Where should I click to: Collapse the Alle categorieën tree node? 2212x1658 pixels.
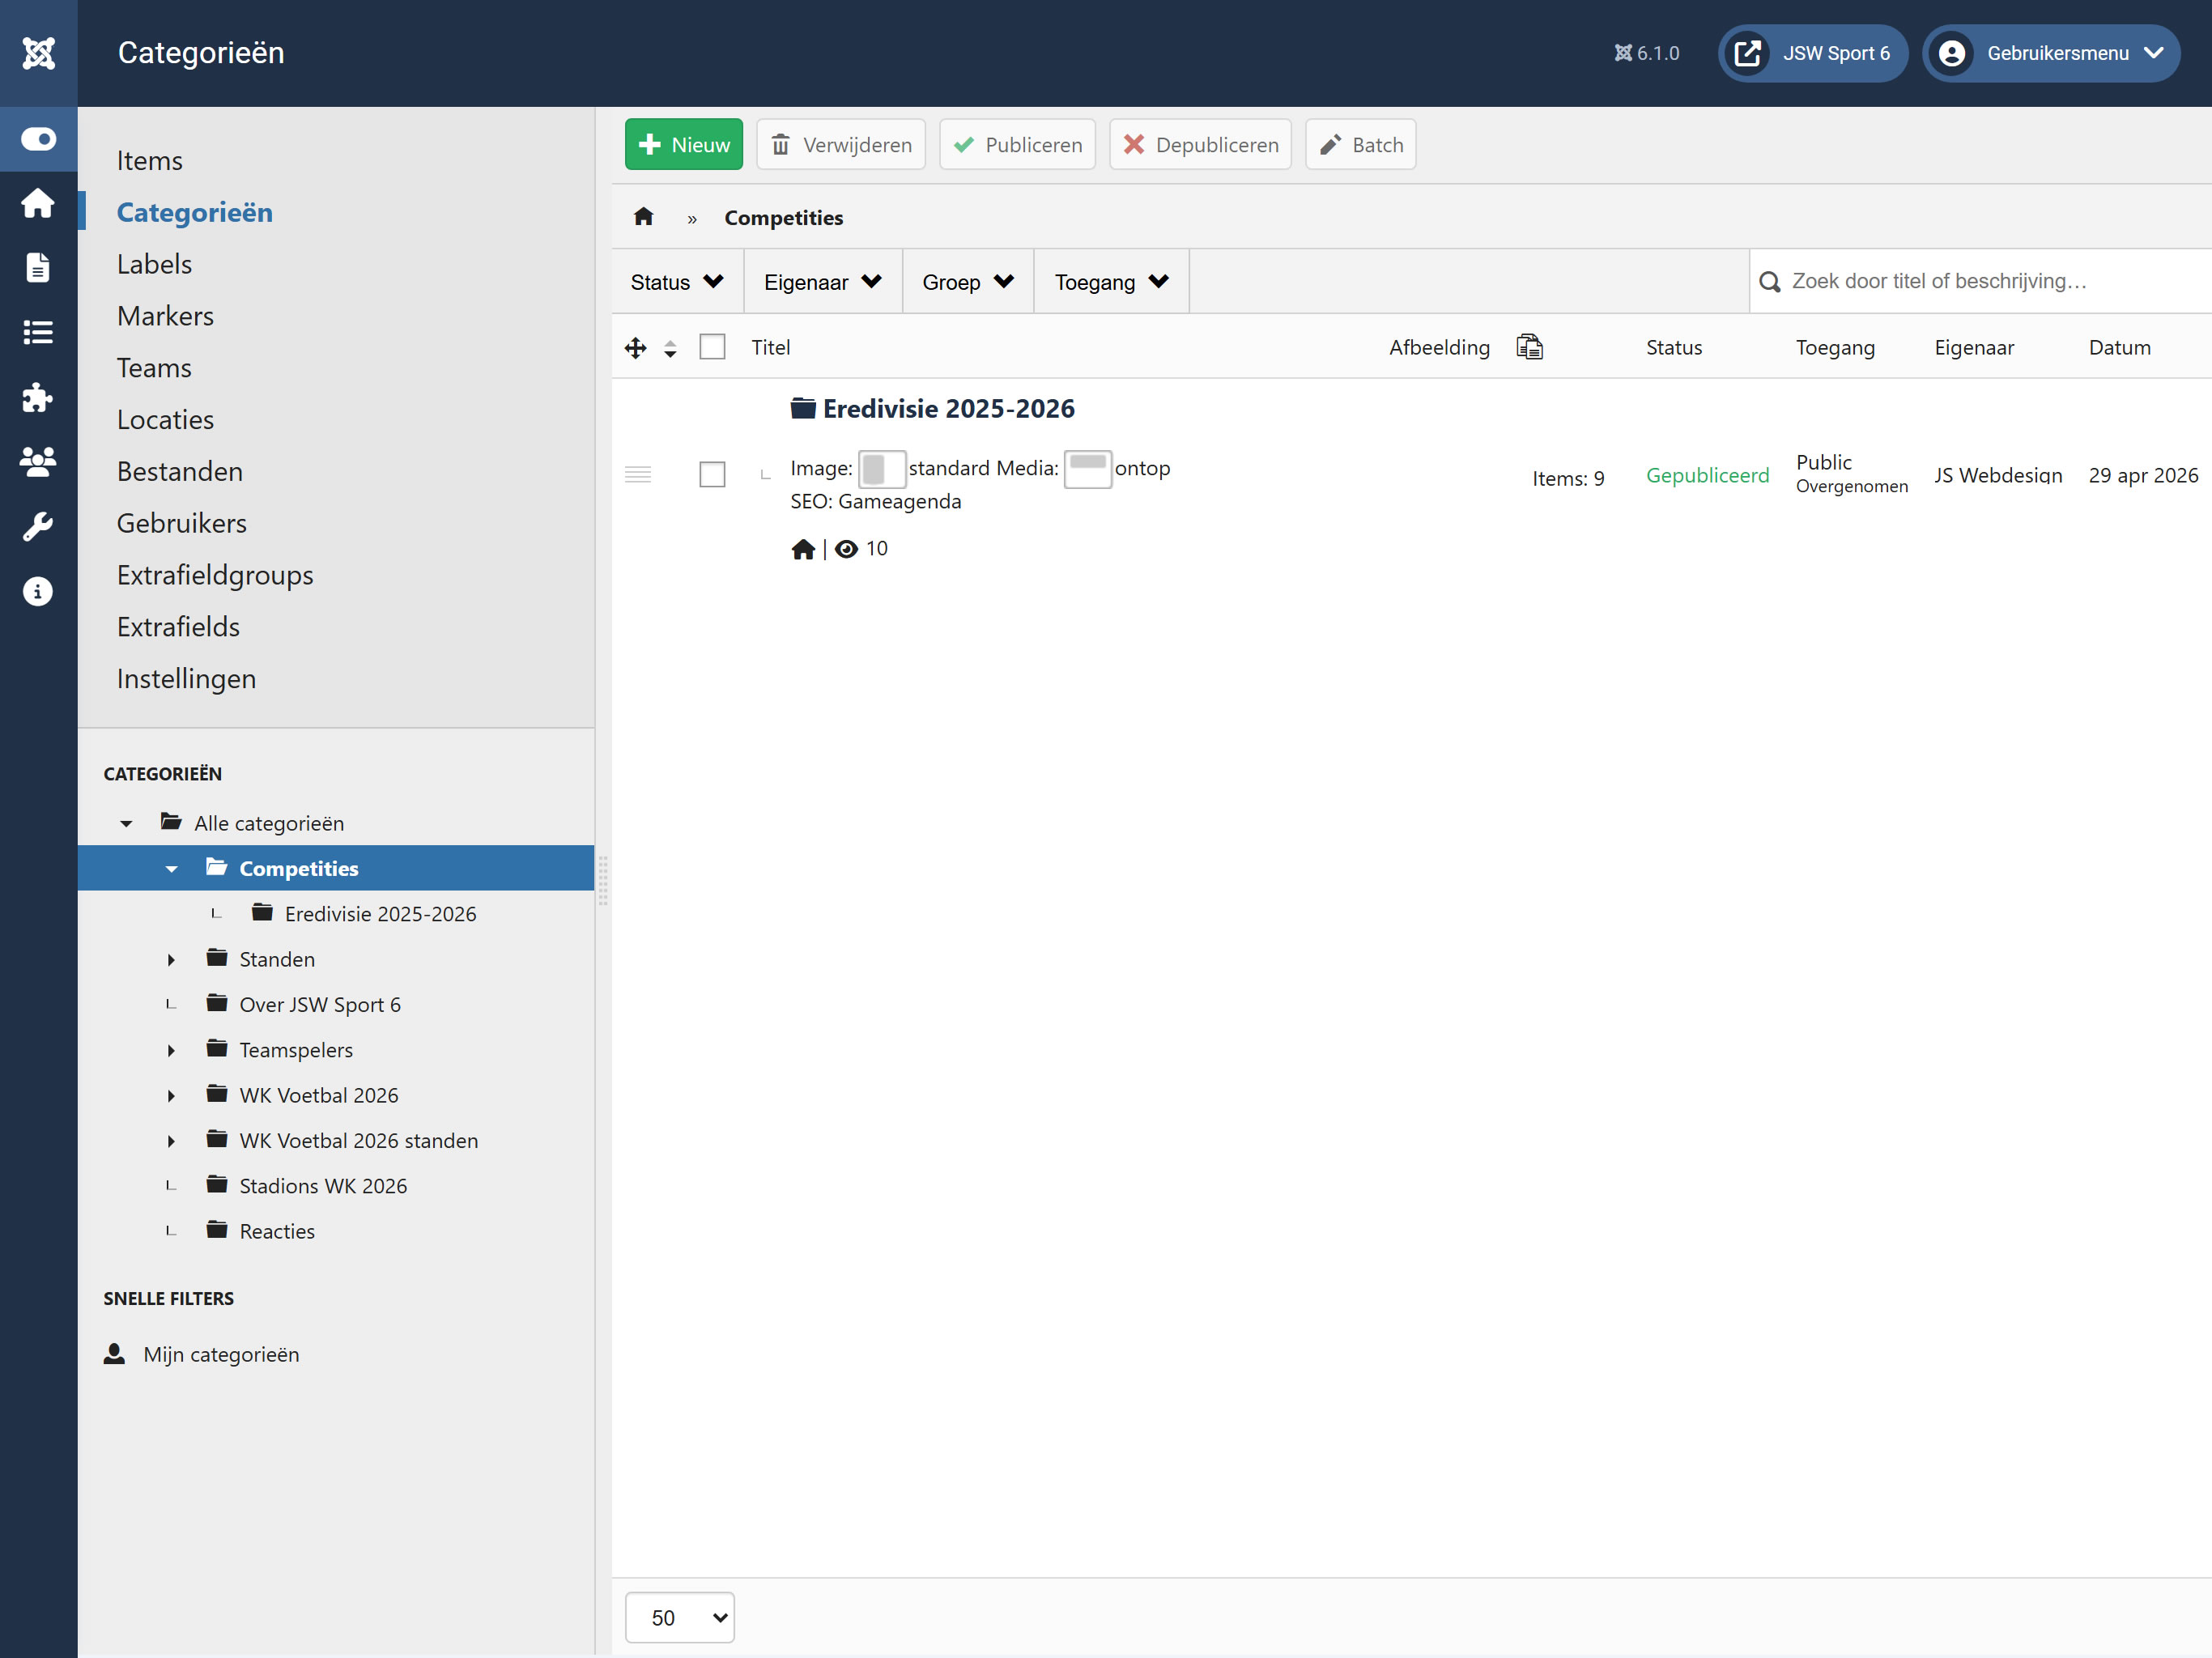coord(126,823)
